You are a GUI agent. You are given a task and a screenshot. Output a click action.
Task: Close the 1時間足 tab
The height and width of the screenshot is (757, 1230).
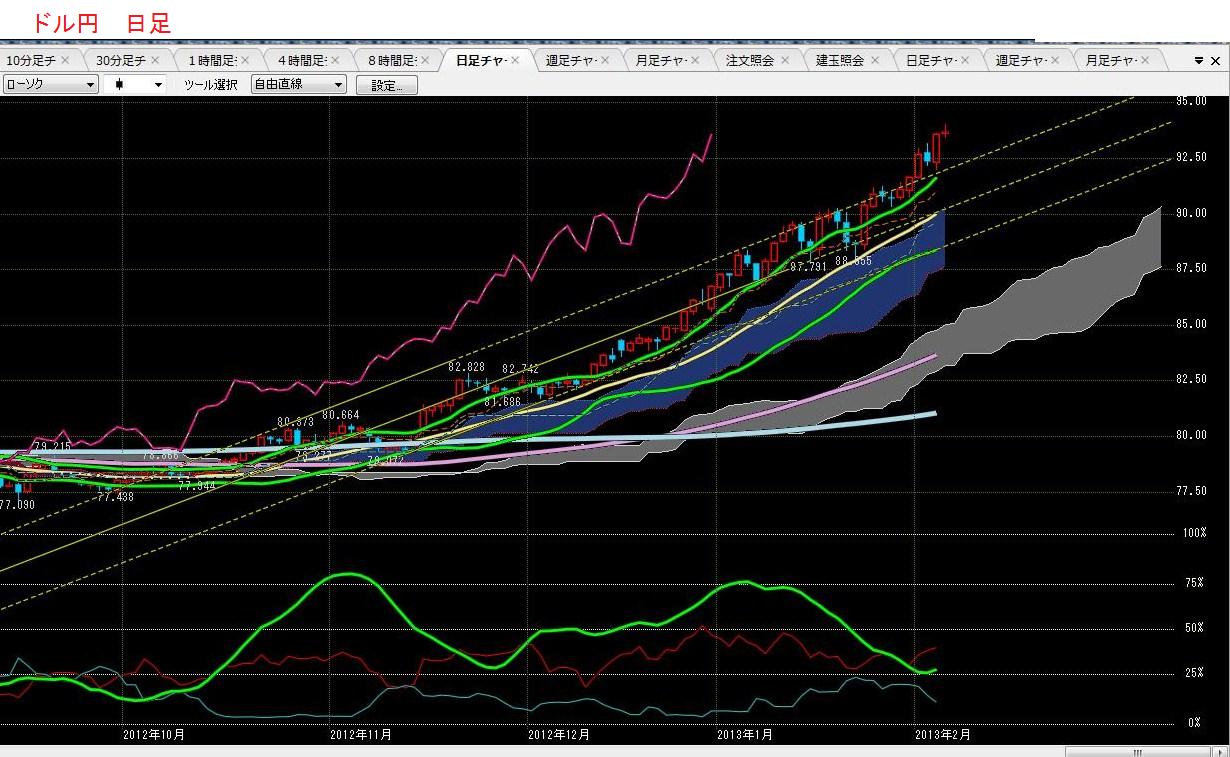point(246,61)
